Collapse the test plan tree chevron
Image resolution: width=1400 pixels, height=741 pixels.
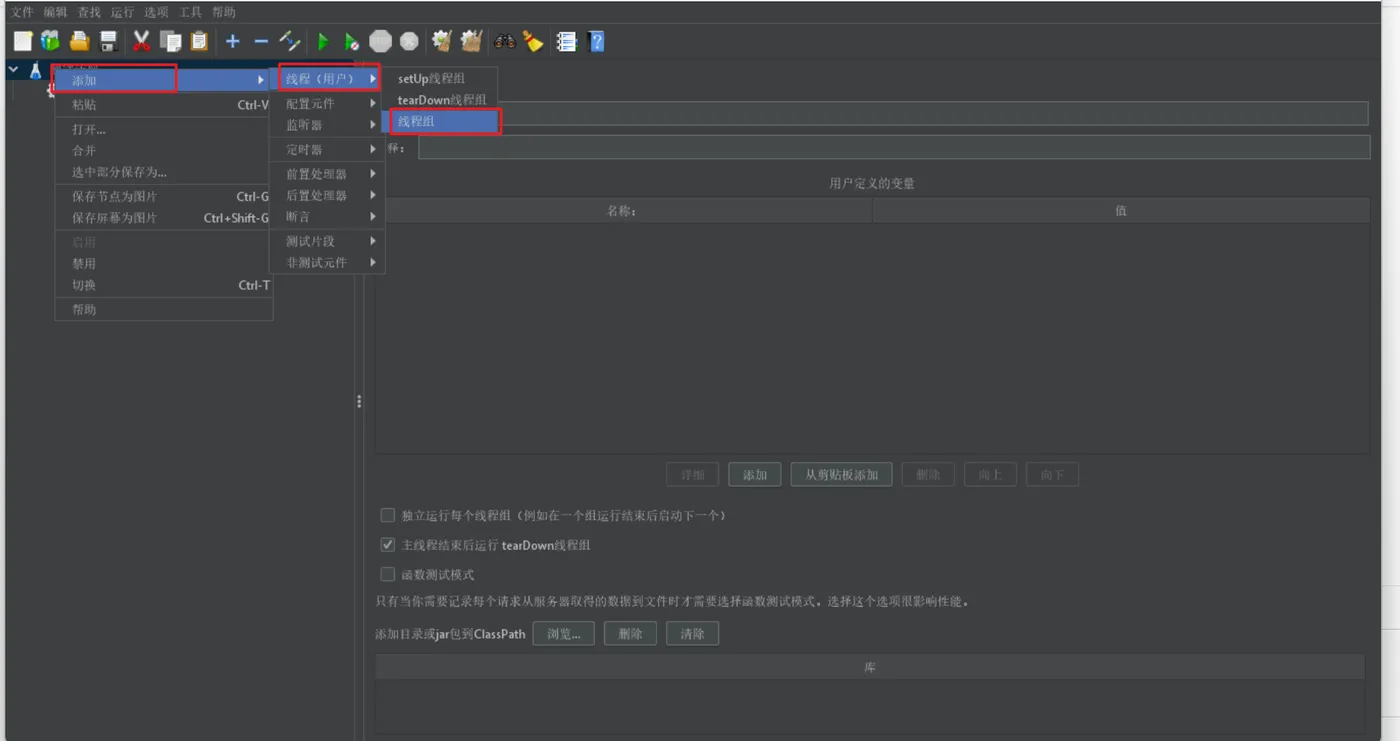click(13, 70)
